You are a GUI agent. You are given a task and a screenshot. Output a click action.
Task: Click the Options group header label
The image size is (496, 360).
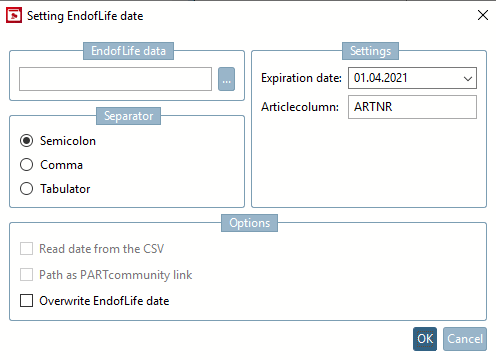point(249,223)
